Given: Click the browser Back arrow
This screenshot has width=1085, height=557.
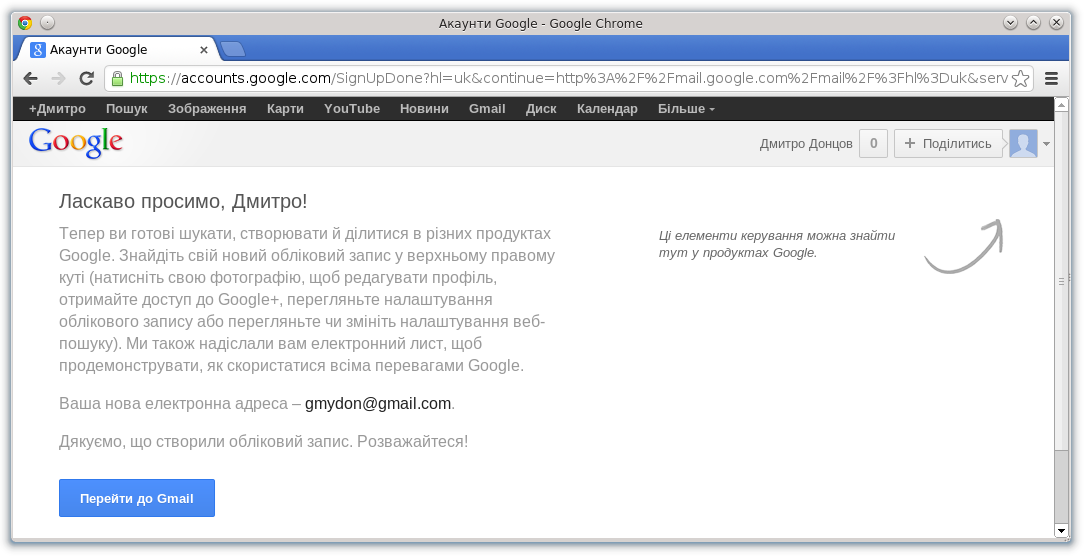Looking at the screenshot, I should [x=30, y=78].
